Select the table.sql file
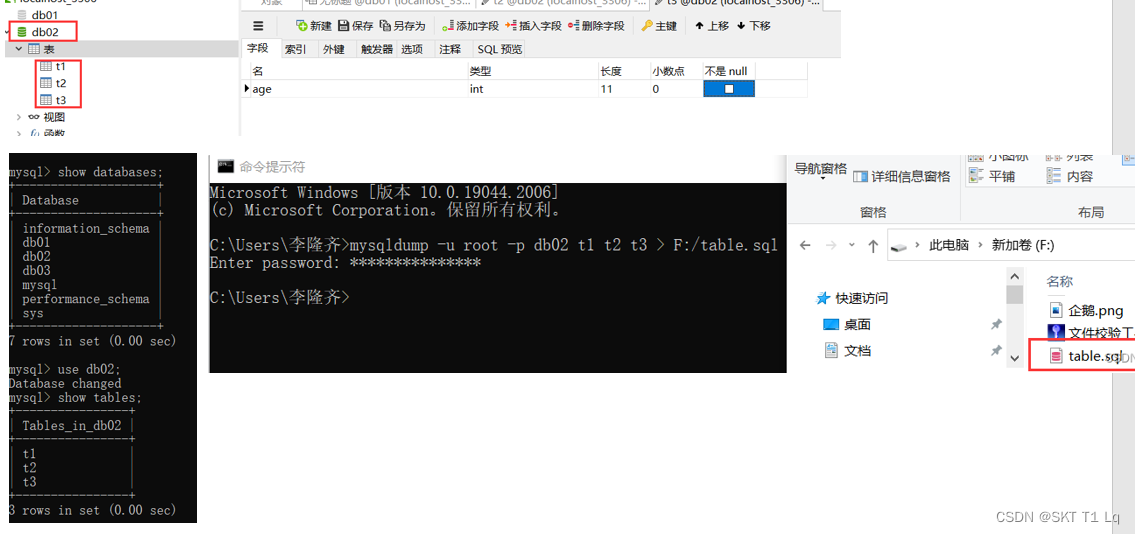Viewport: 1135px width, 534px height. coord(1086,355)
